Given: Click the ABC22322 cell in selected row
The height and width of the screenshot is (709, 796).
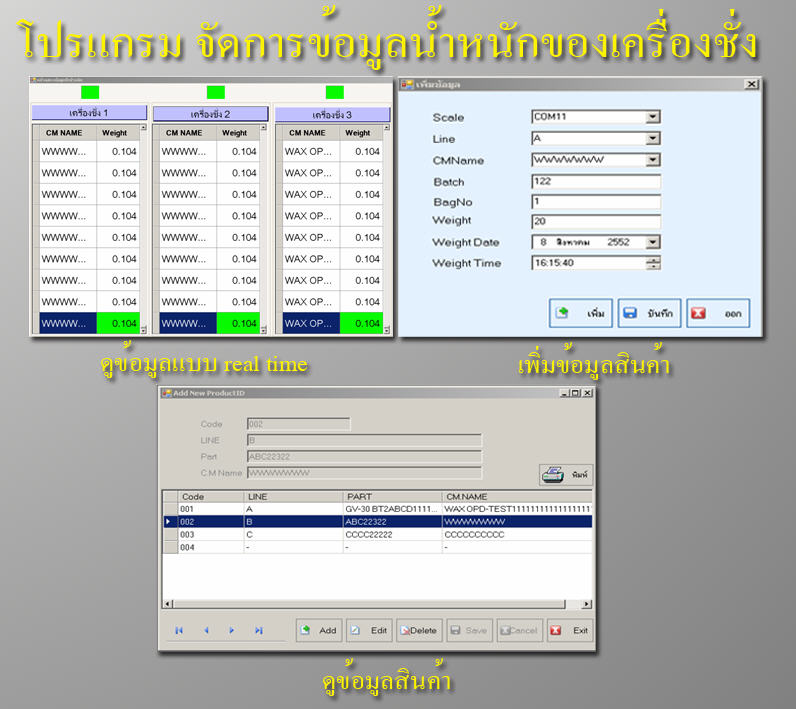Looking at the screenshot, I should 392,522.
